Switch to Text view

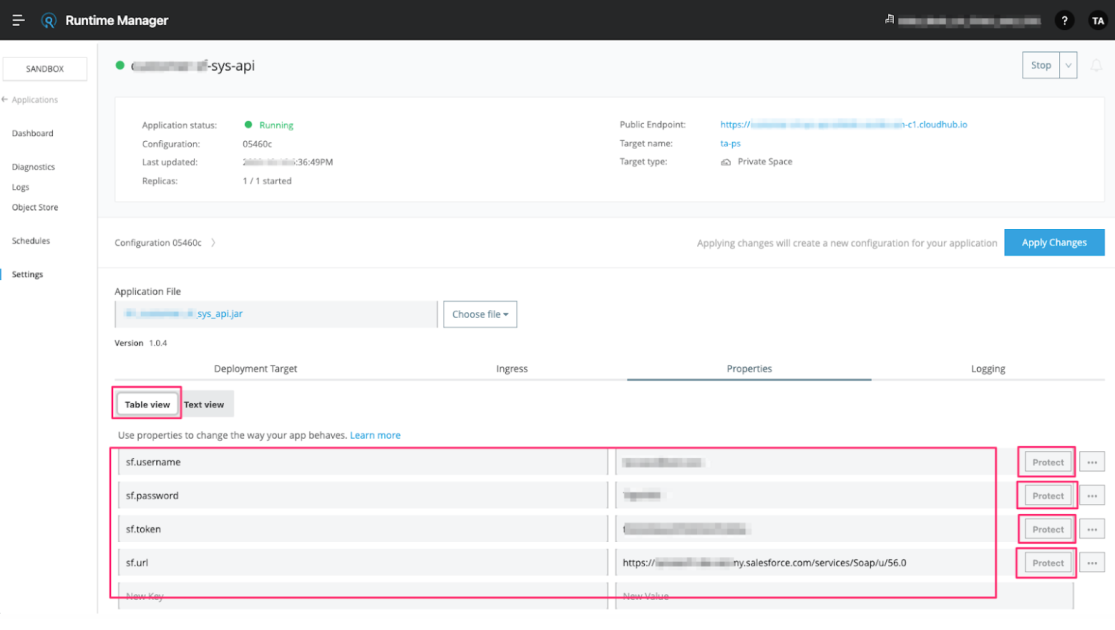(x=205, y=404)
